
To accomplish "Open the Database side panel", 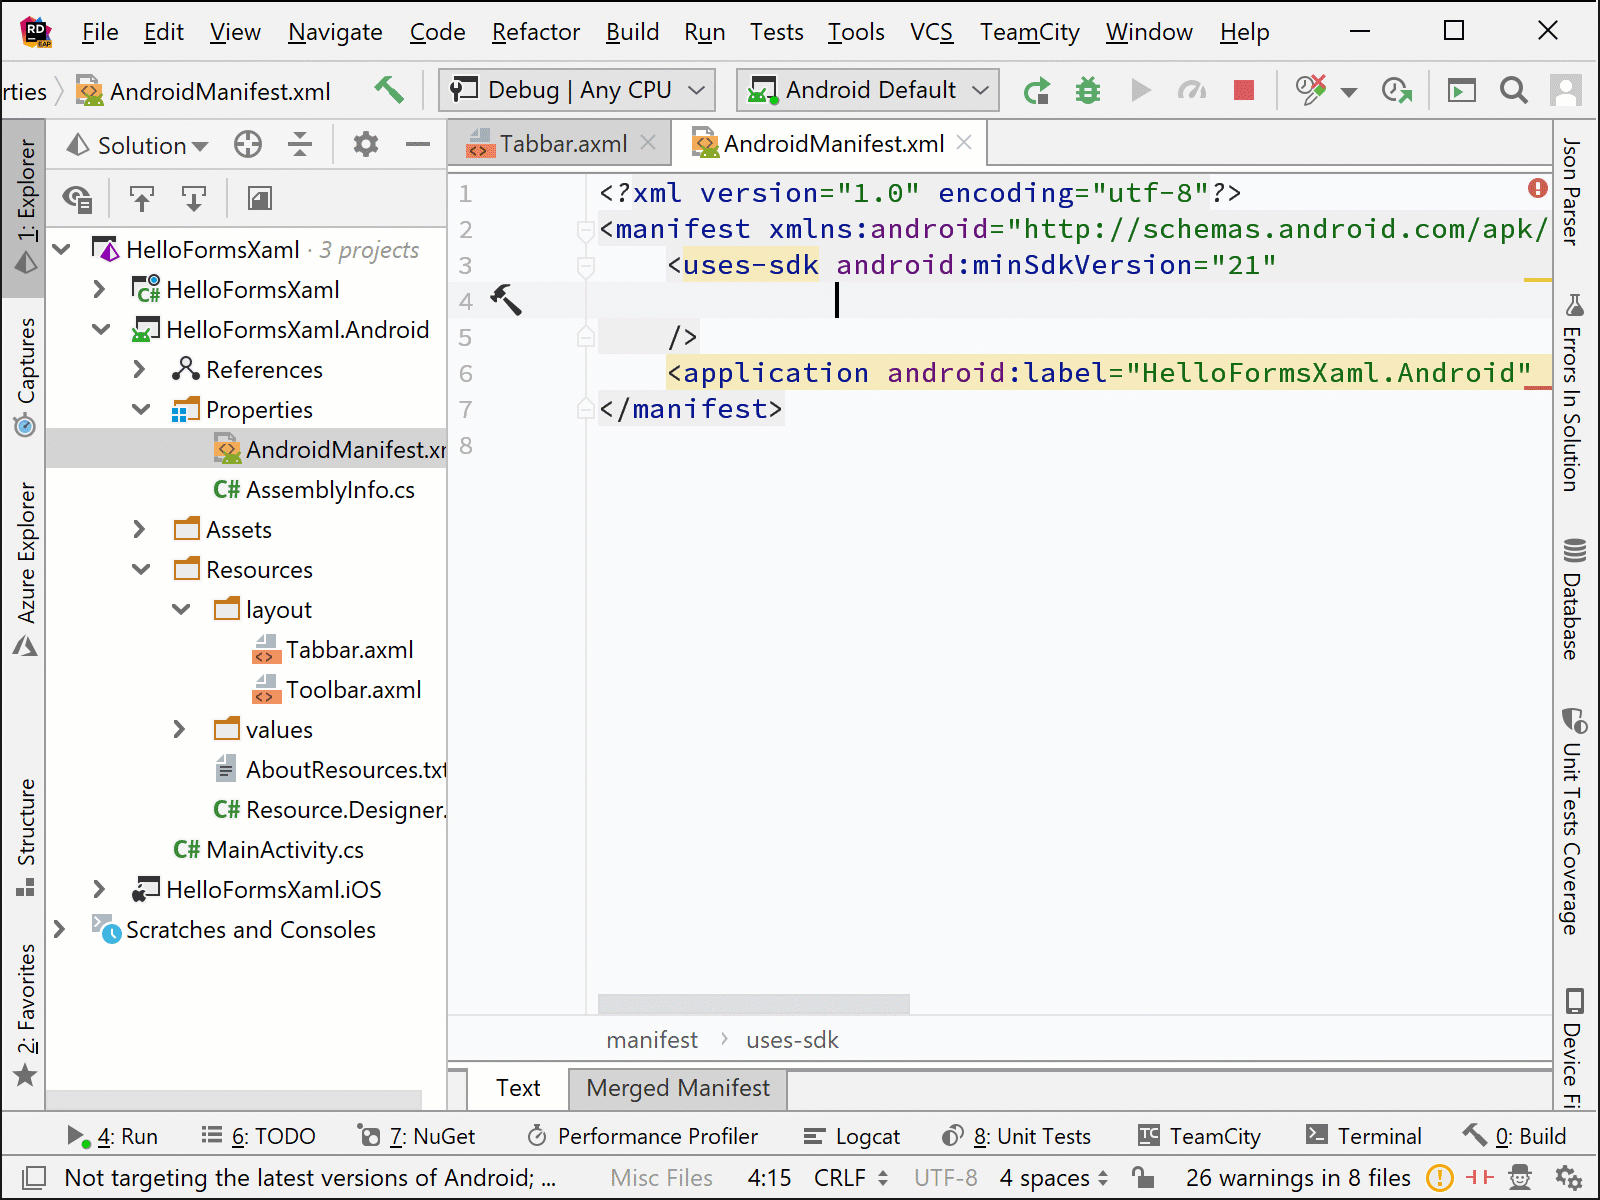I will [1575, 598].
